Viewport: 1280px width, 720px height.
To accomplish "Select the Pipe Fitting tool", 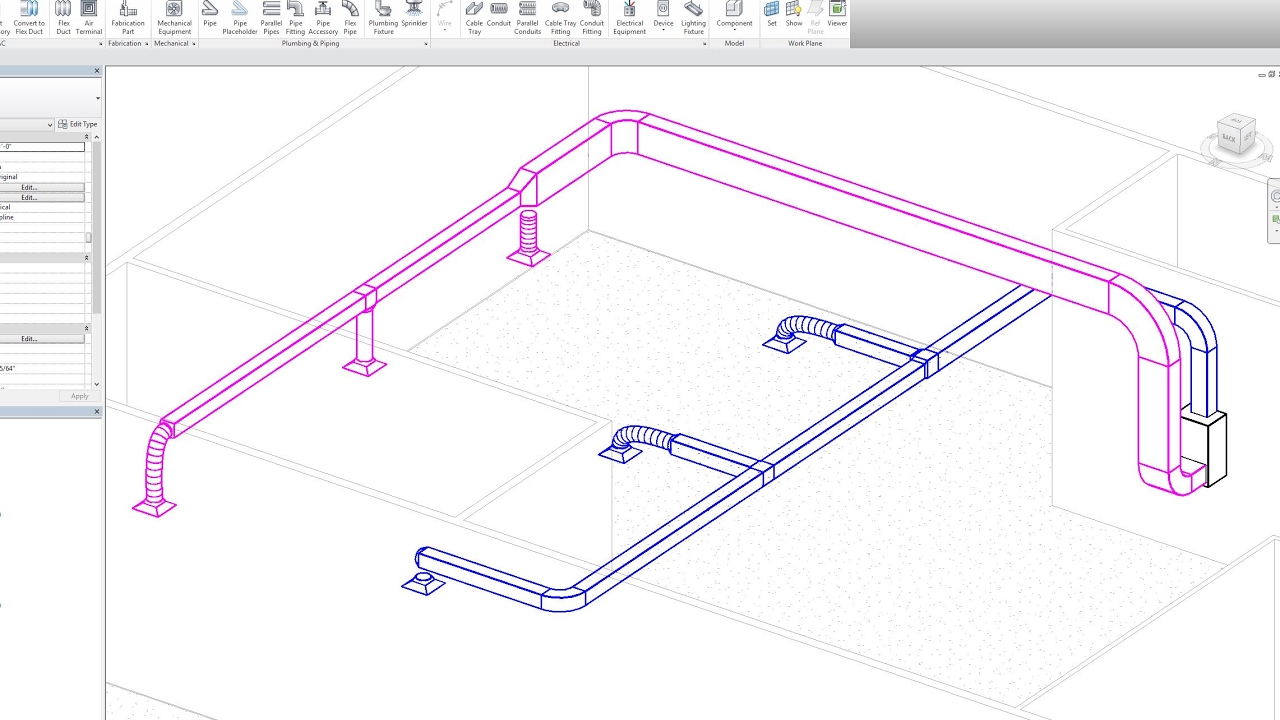I will click(296, 18).
